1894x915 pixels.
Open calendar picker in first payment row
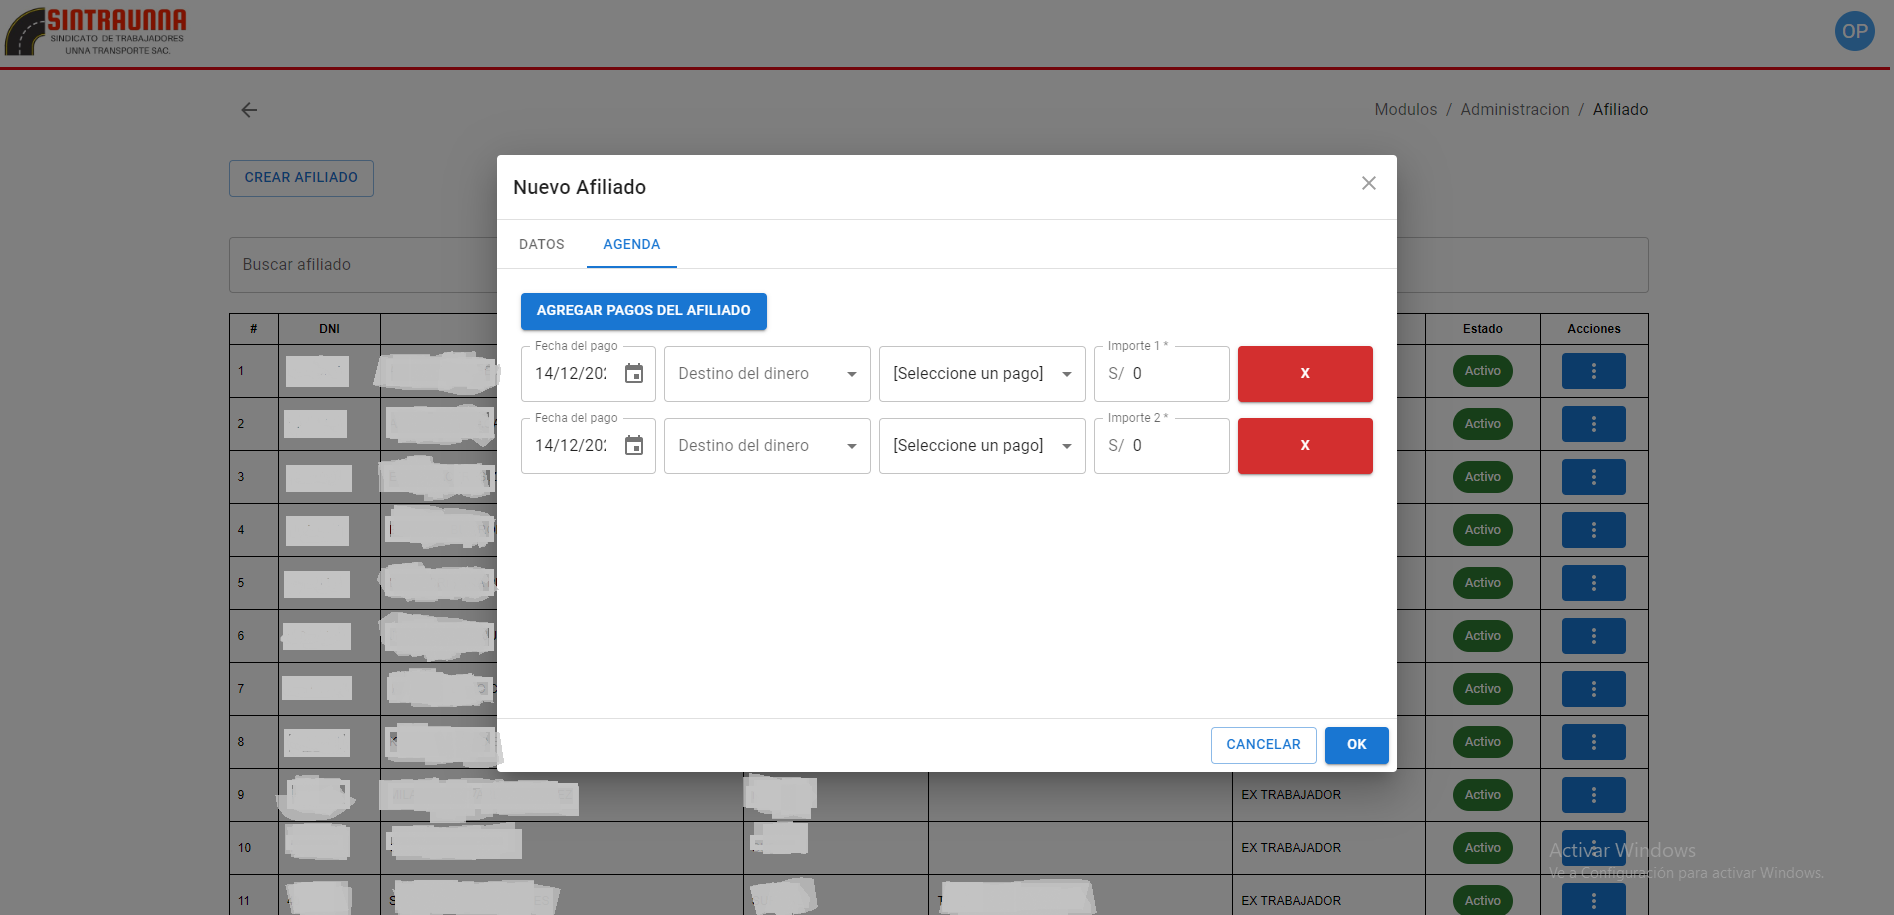(x=634, y=374)
